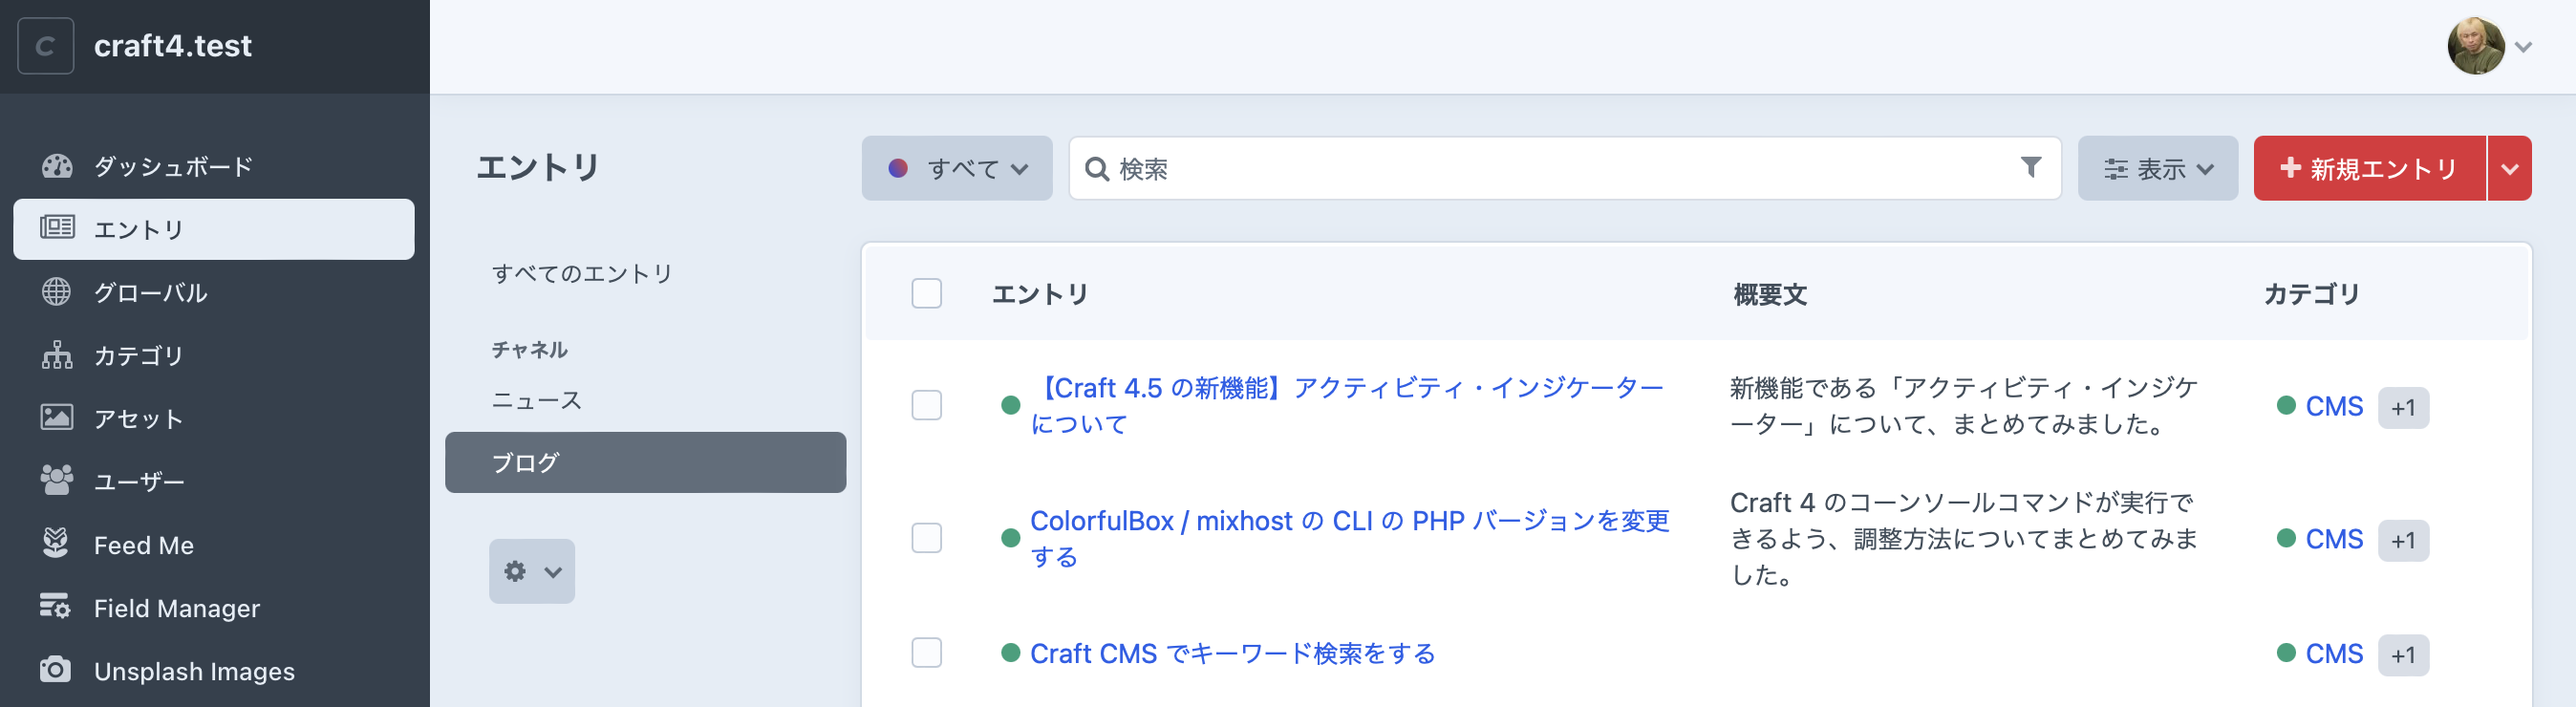Toggle the select-all entries checkbox
This screenshot has height=707, width=2576.
(x=926, y=294)
